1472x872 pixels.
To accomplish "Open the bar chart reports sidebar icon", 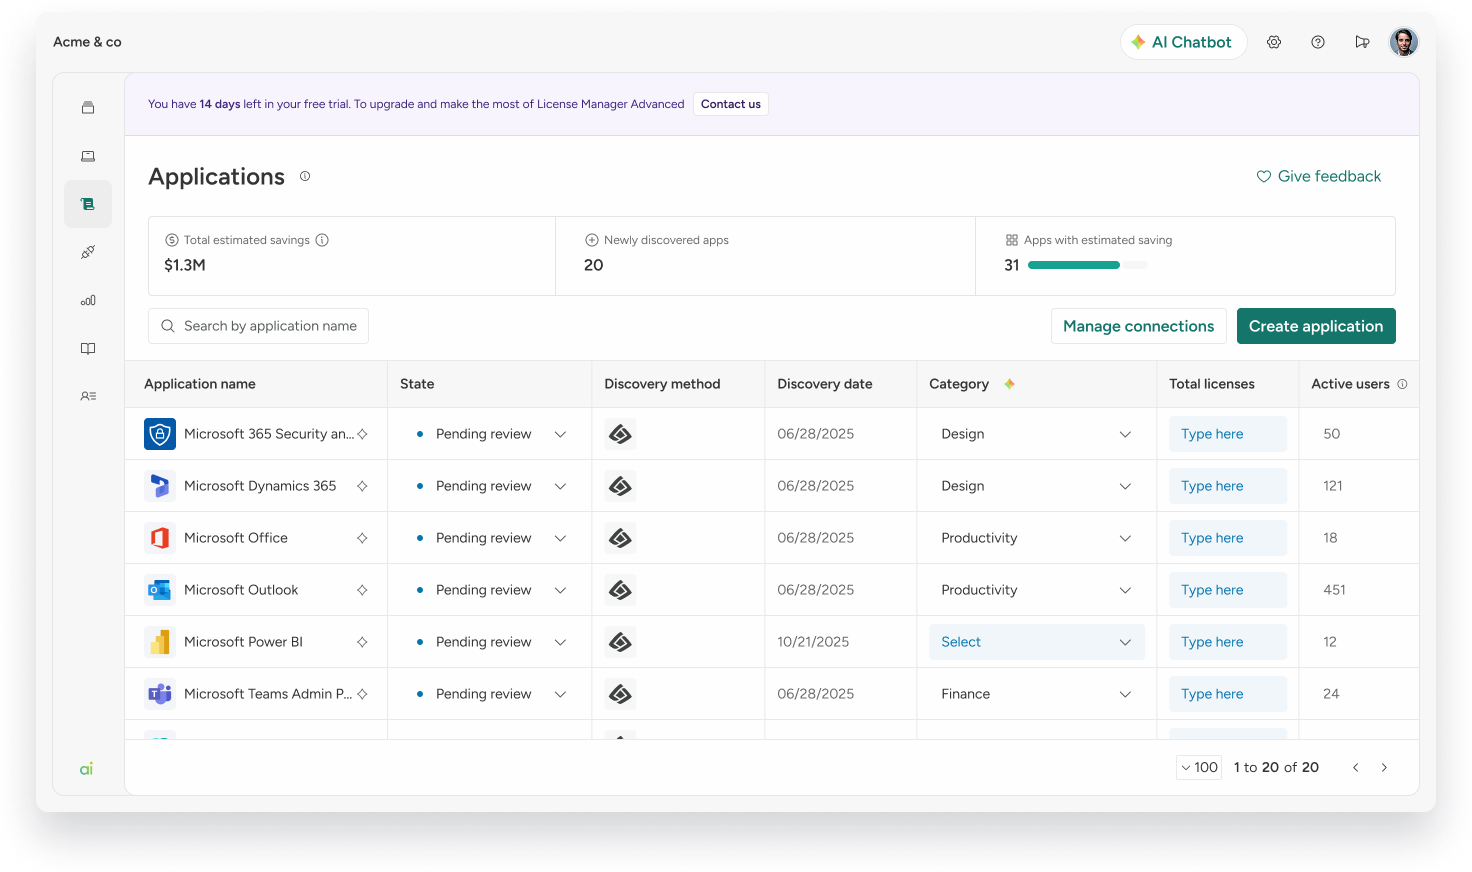I will click(x=88, y=300).
